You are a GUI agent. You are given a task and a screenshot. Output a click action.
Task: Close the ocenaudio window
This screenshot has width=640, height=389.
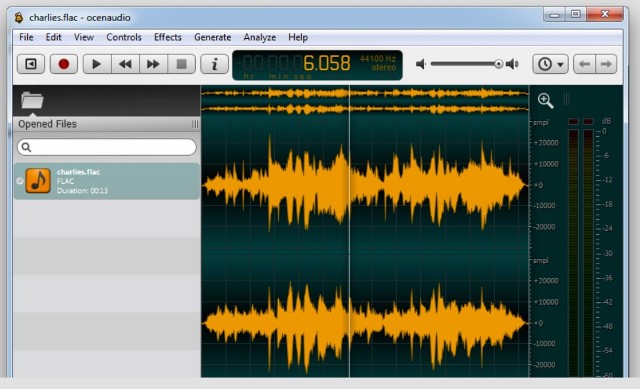click(x=605, y=15)
